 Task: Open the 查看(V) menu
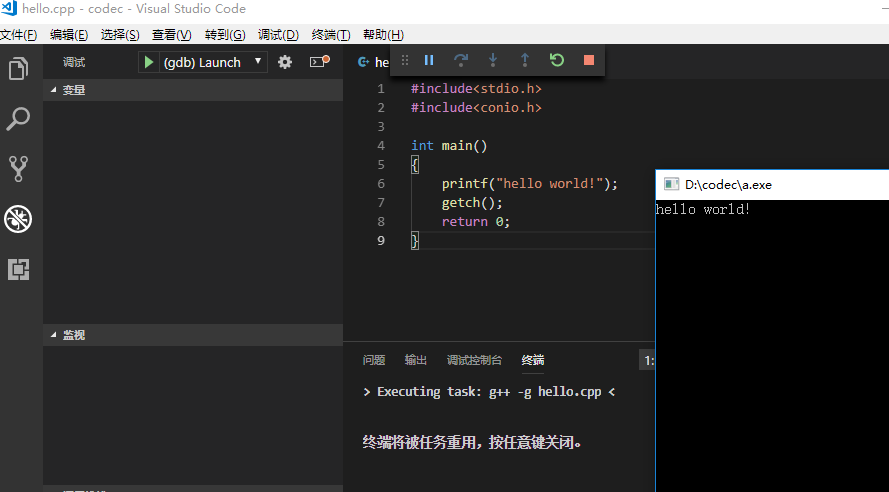tap(172, 35)
